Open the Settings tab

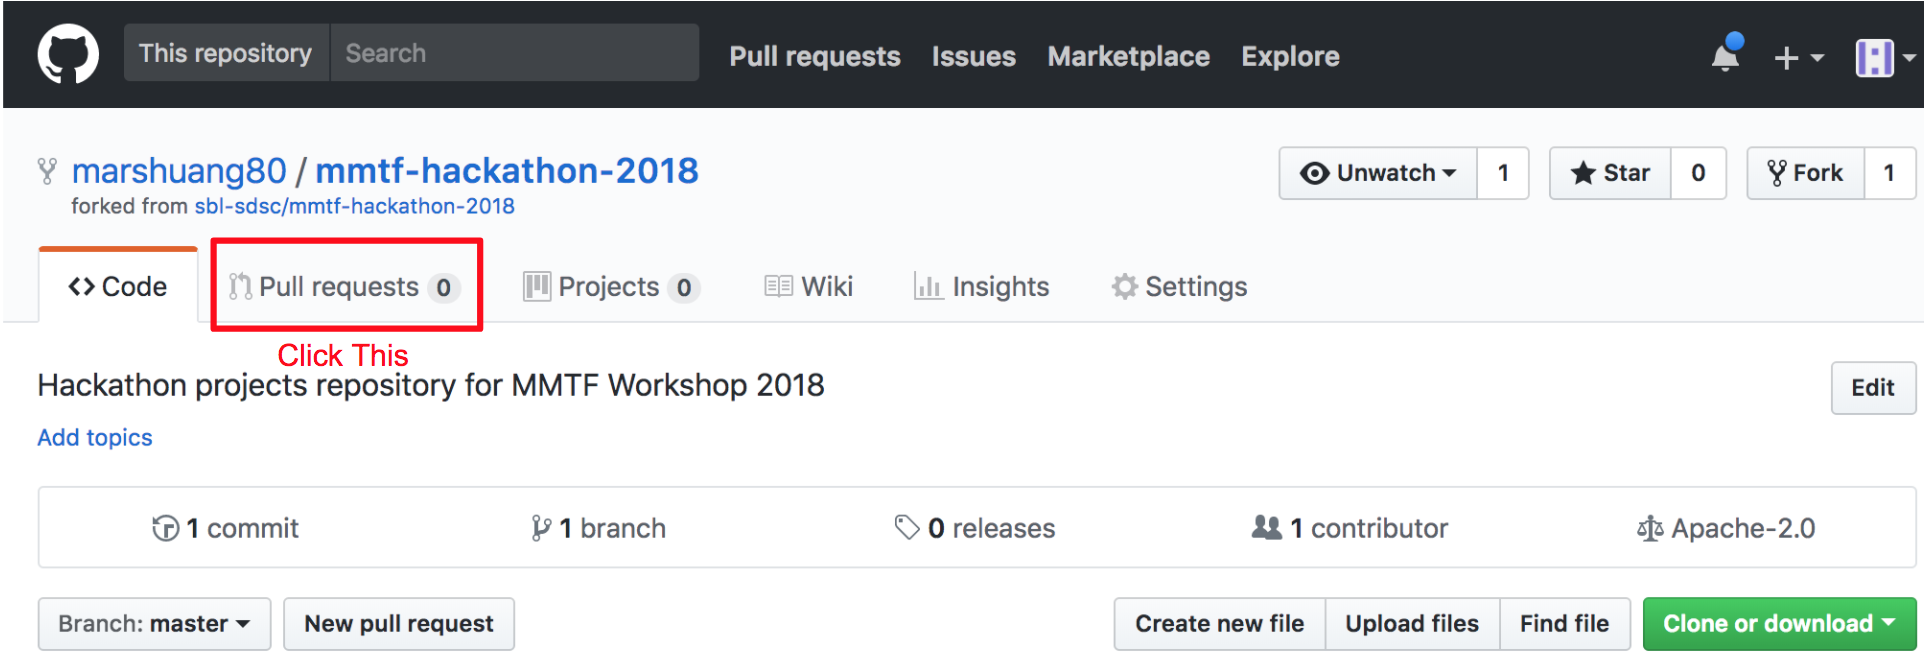point(1179,287)
